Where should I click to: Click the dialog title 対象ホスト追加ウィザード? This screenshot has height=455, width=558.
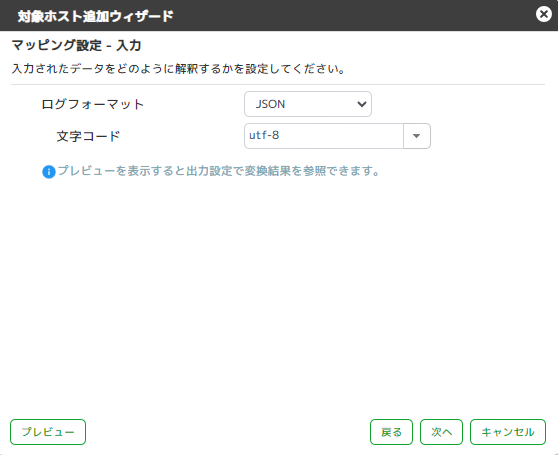[95, 16]
